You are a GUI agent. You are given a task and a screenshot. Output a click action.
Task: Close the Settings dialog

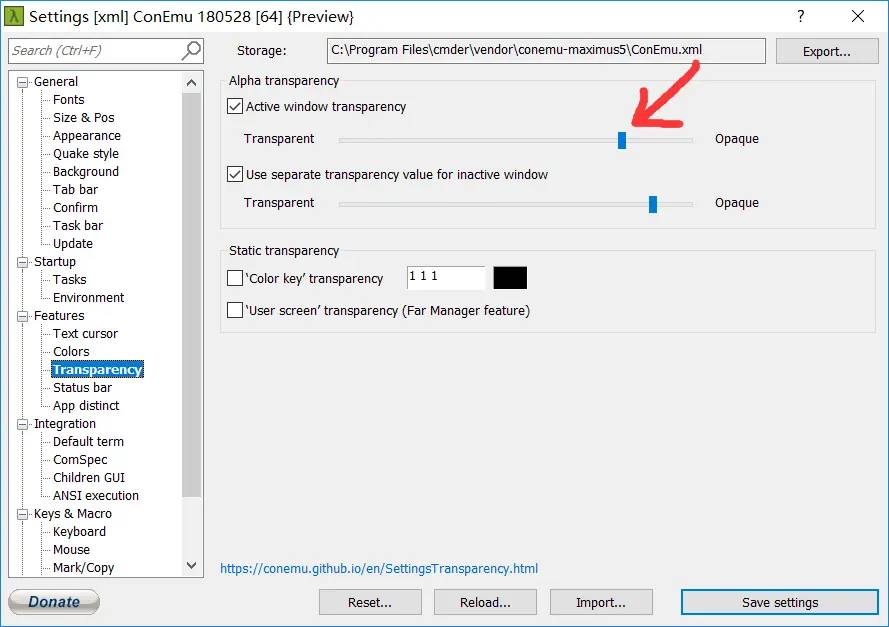point(858,16)
